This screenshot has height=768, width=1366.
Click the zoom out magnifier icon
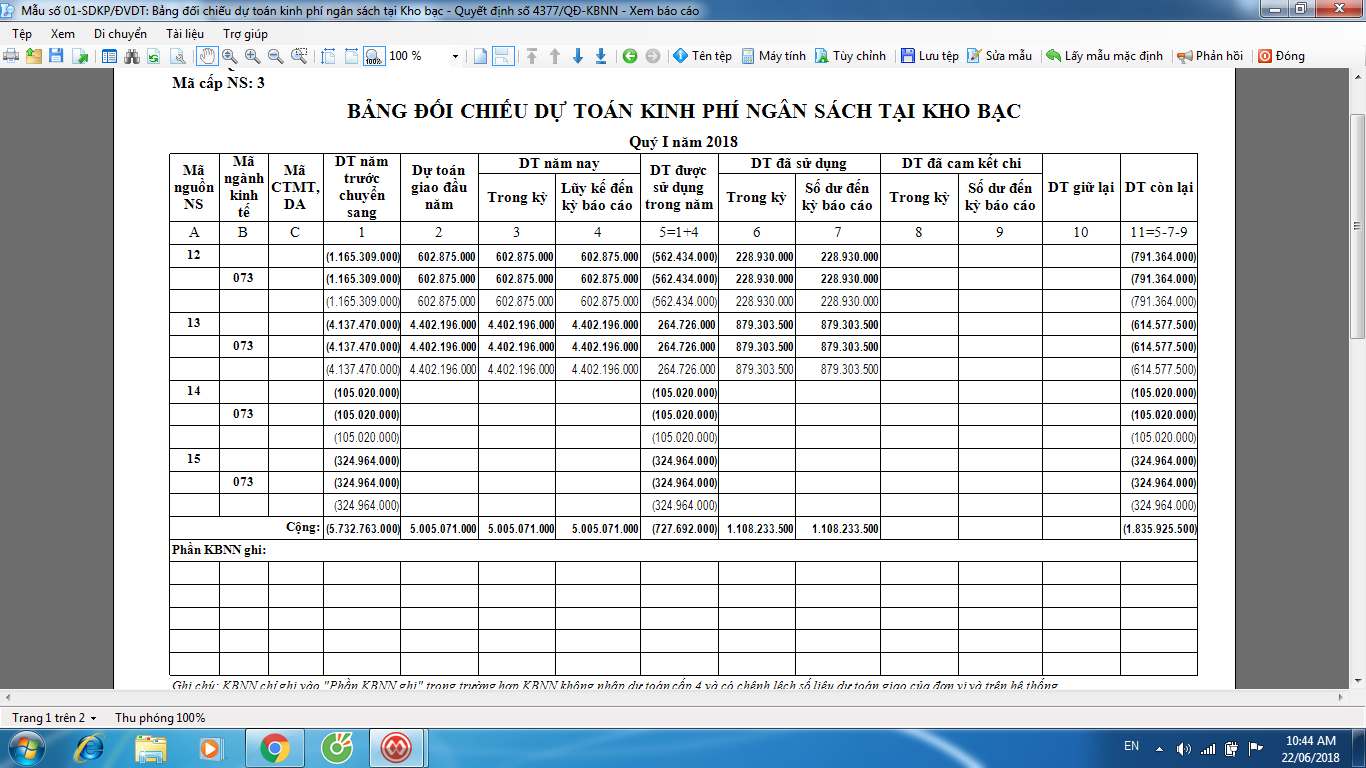pos(275,56)
